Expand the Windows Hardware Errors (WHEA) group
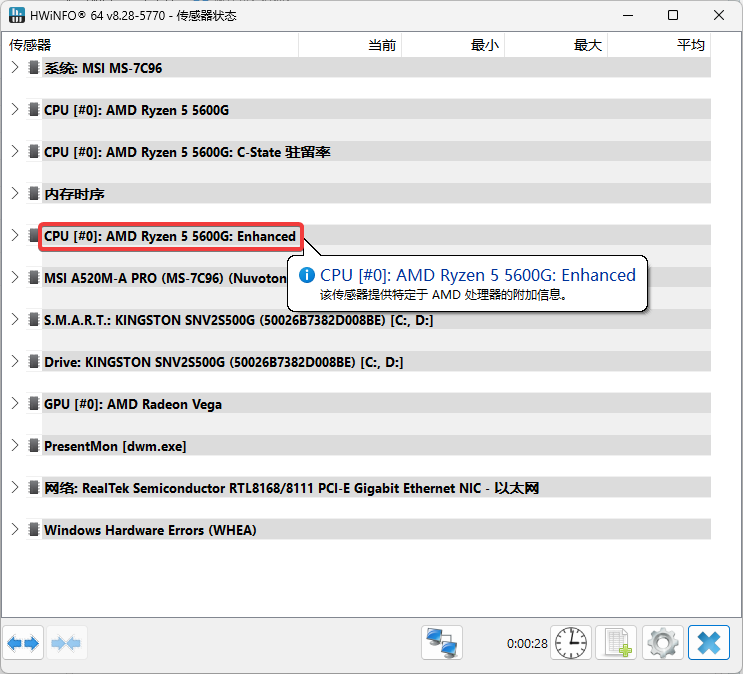This screenshot has width=743, height=674. point(15,529)
